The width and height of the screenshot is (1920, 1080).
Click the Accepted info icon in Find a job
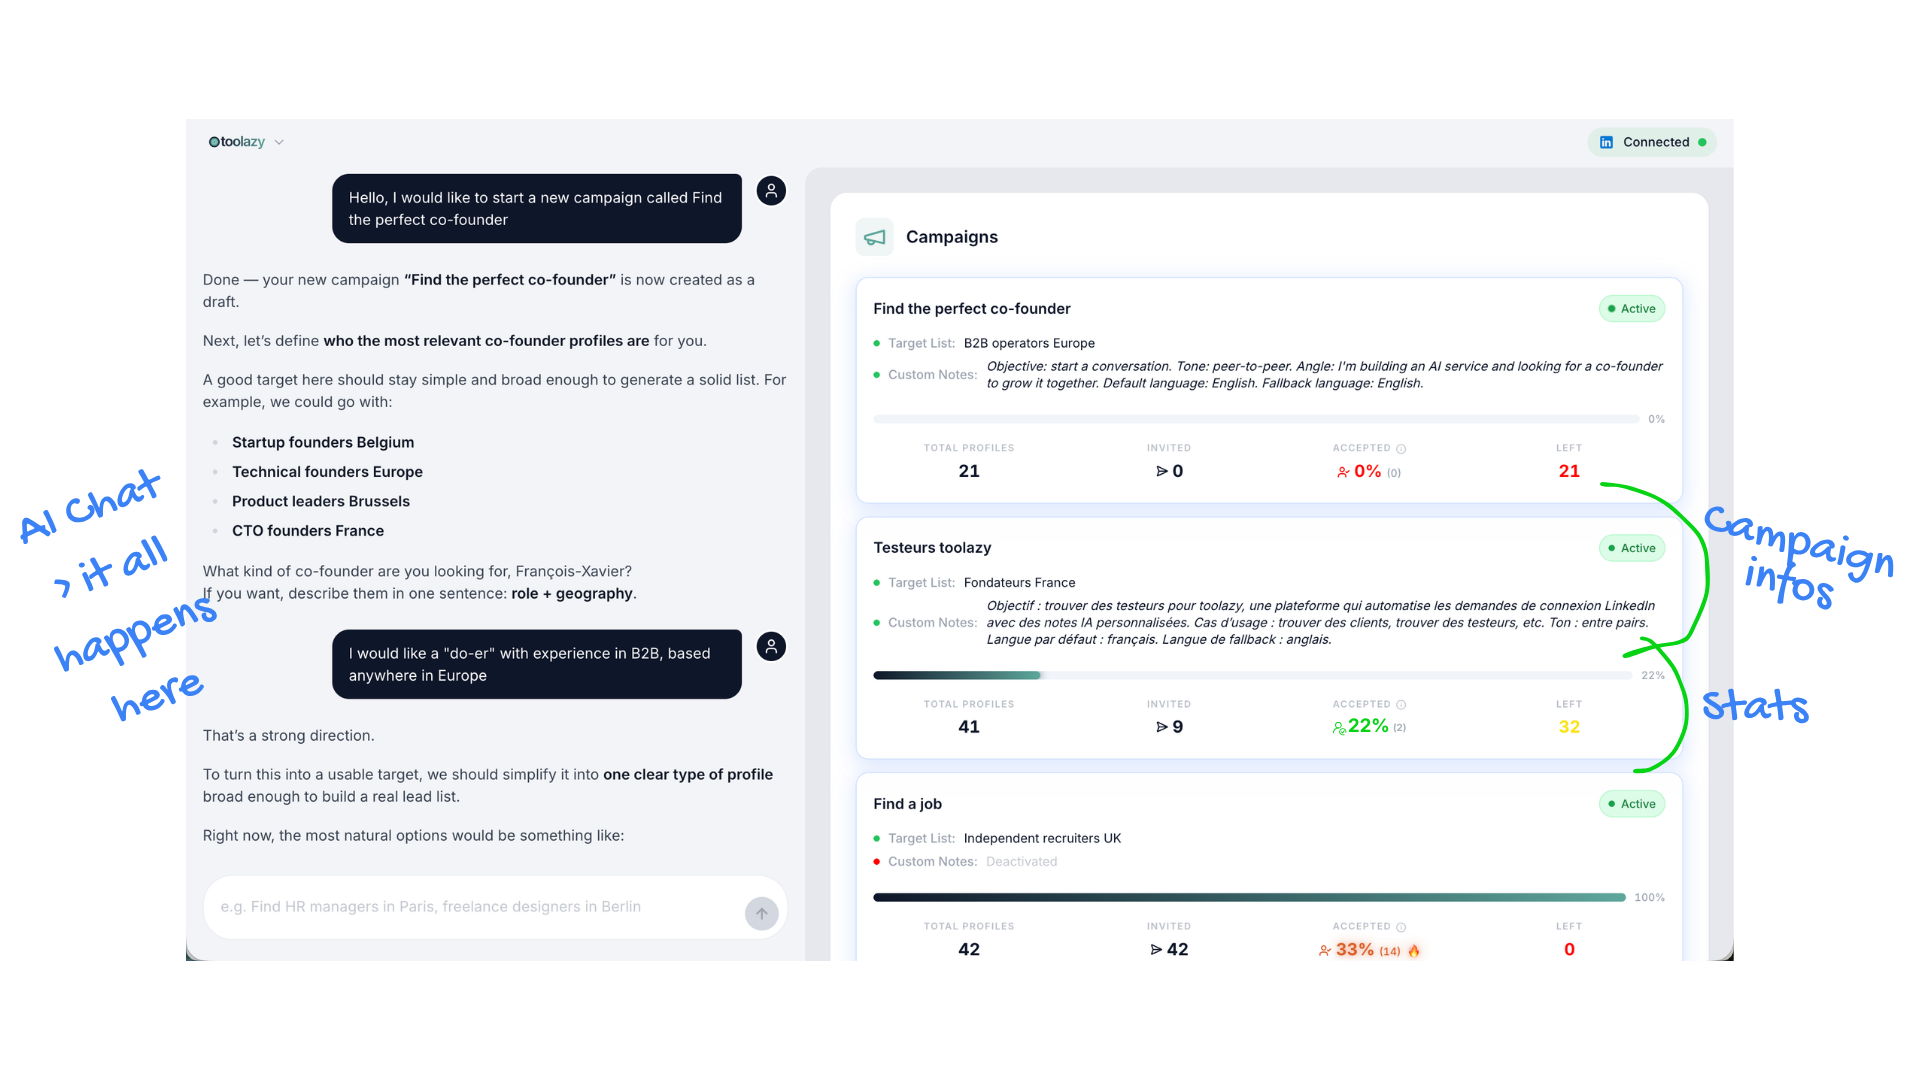tap(1401, 927)
